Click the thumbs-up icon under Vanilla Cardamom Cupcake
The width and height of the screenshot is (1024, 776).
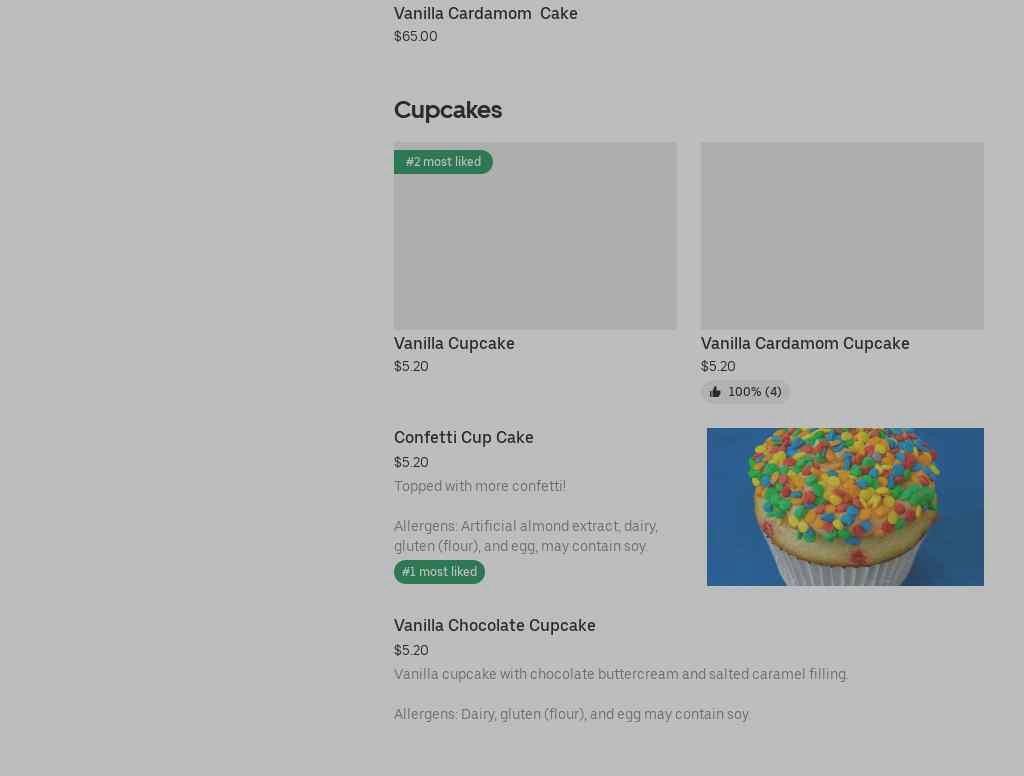click(715, 392)
